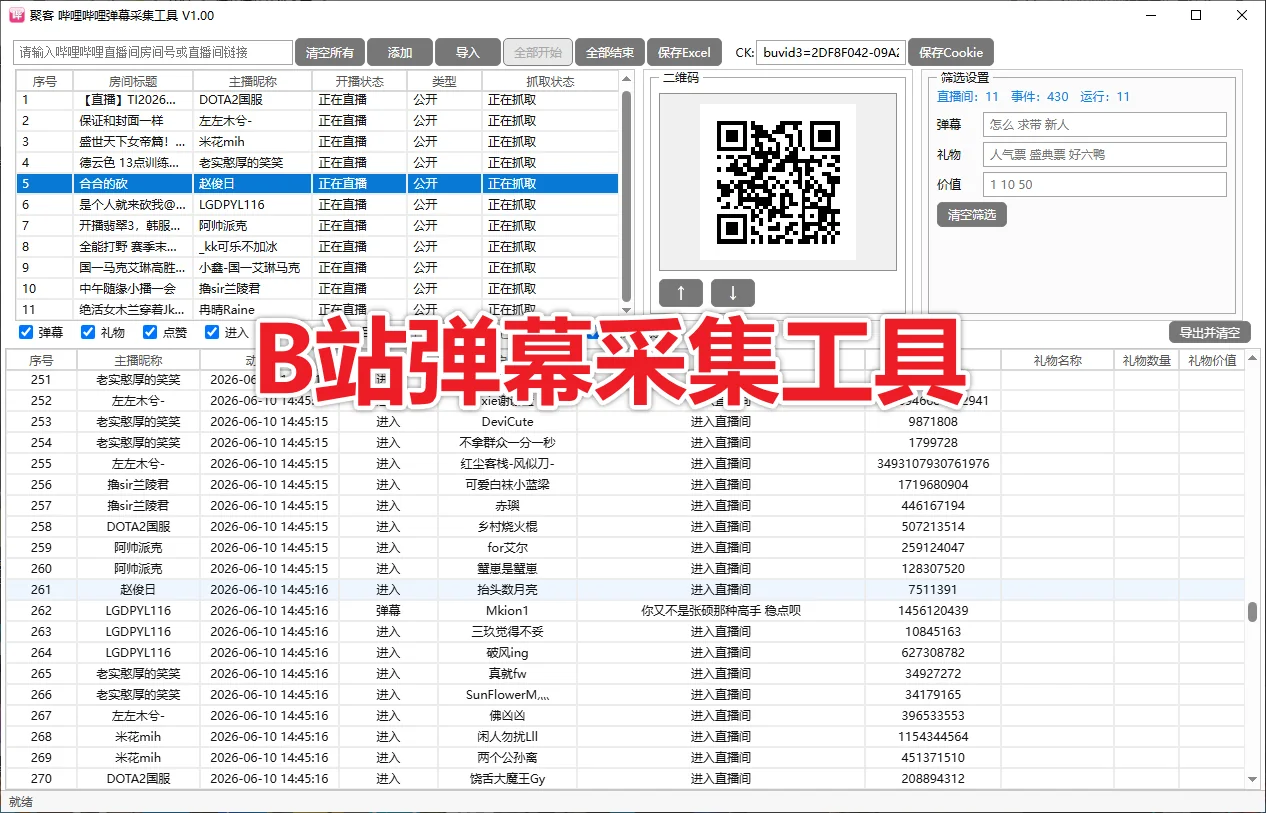
Task: Click the 全部开始 button
Action: point(538,53)
